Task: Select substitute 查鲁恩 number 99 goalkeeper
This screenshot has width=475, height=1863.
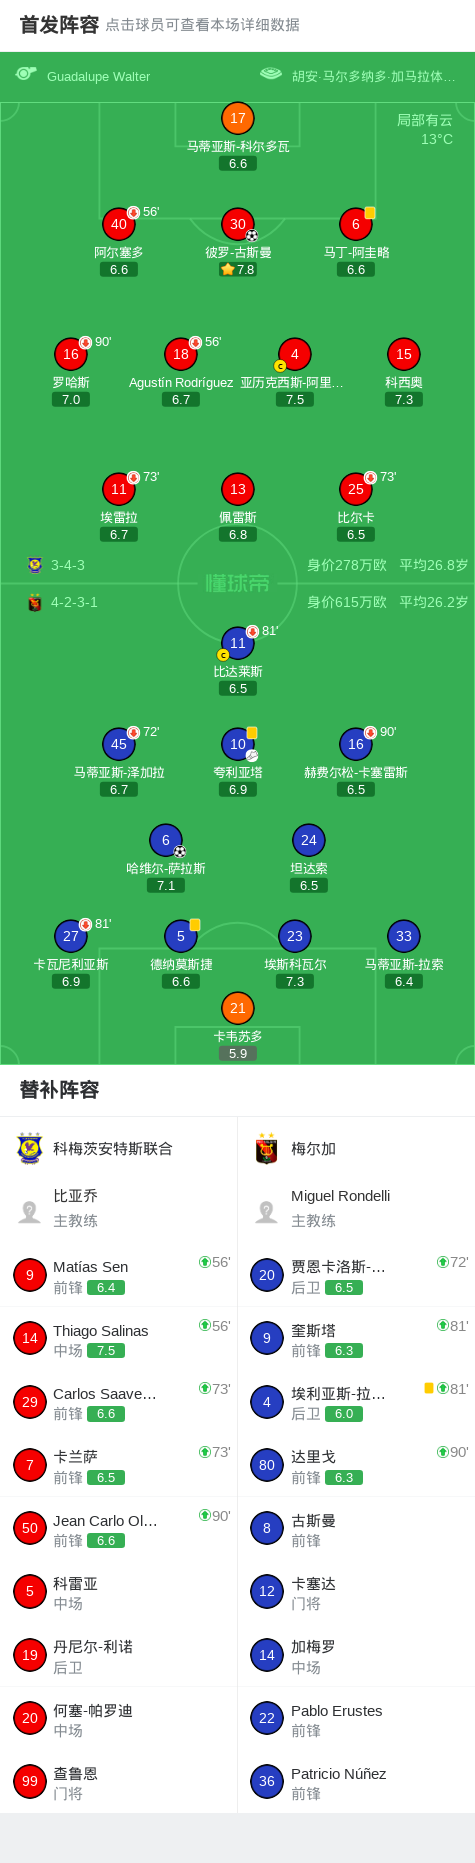Action: pyautogui.click(x=30, y=1781)
